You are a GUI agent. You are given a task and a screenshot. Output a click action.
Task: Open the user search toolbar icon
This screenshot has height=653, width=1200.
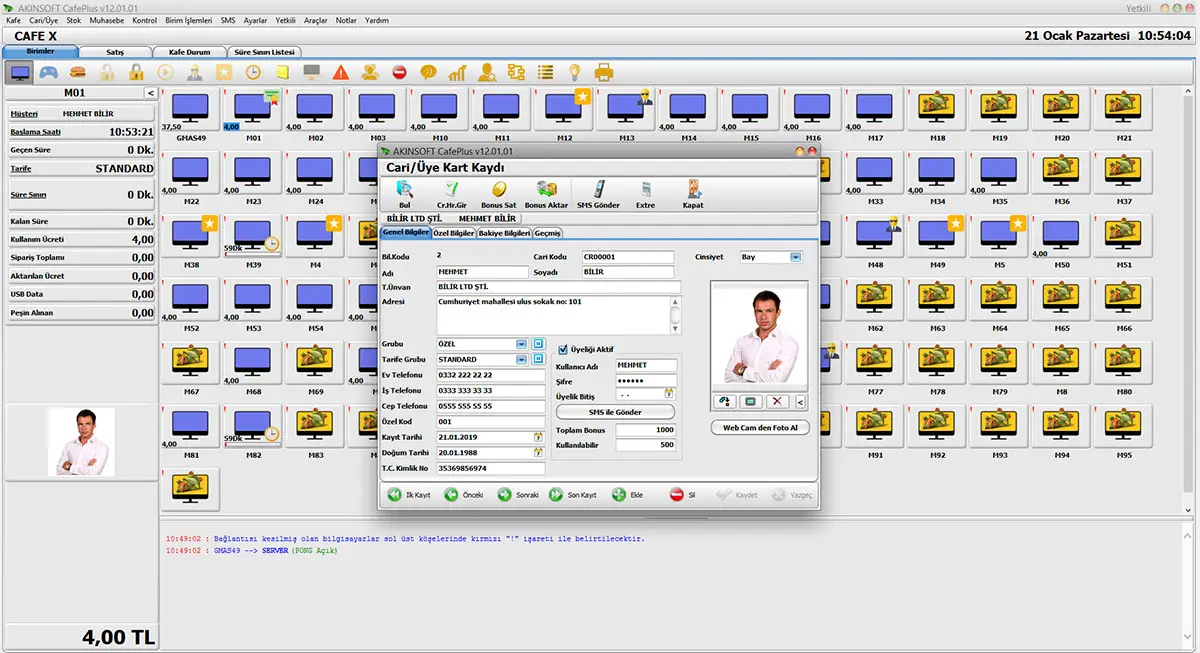tap(487, 72)
